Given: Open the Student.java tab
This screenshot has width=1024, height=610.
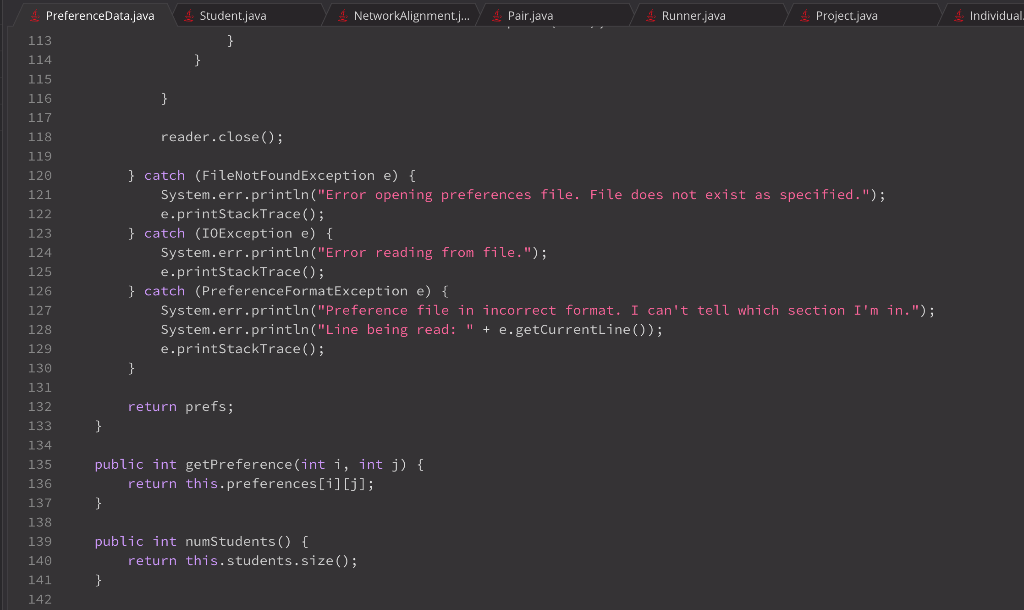Looking at the screenshot, I should click(248, 15).
